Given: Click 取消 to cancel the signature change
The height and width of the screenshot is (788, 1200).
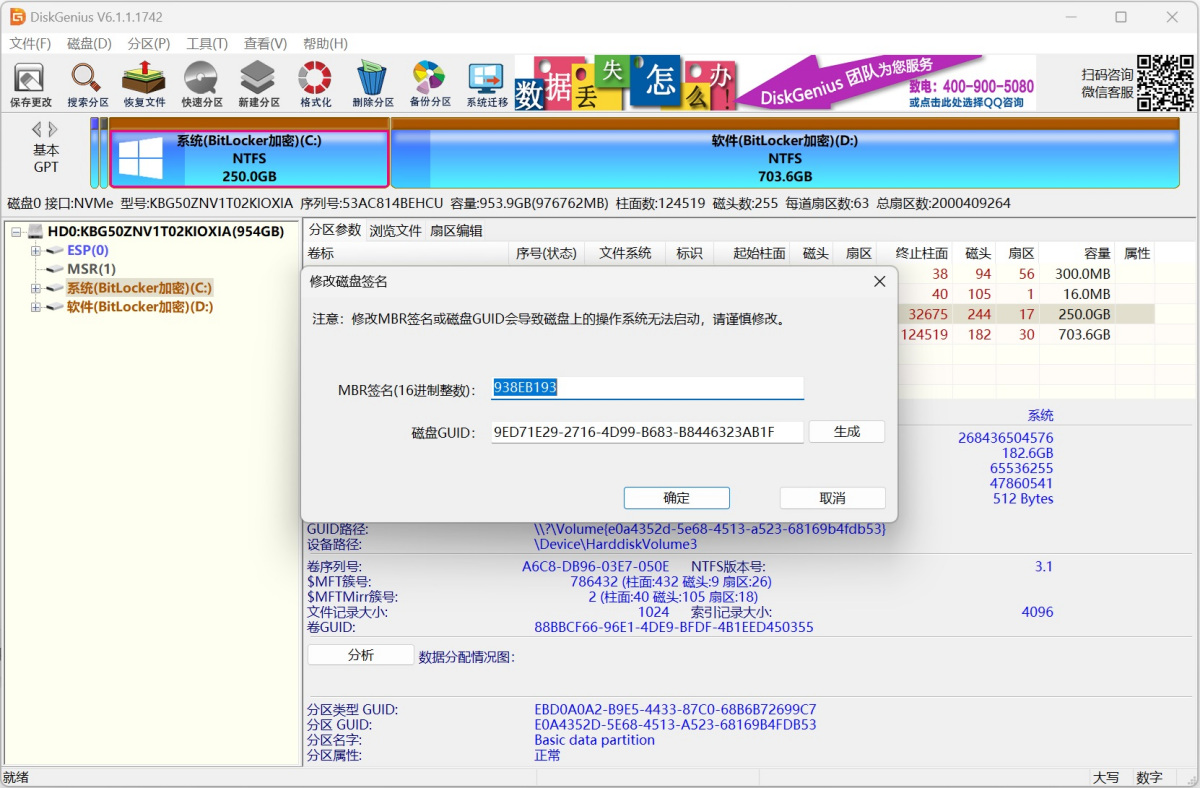Looking at the screenshot, I should [832, 498].
